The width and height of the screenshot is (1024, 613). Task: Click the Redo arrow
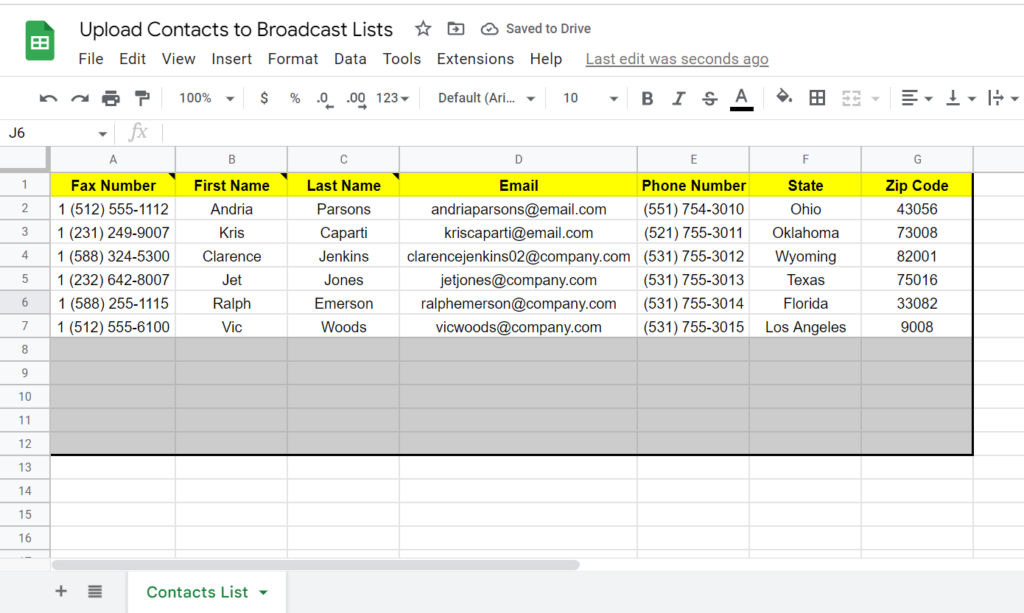pos(80,99)
